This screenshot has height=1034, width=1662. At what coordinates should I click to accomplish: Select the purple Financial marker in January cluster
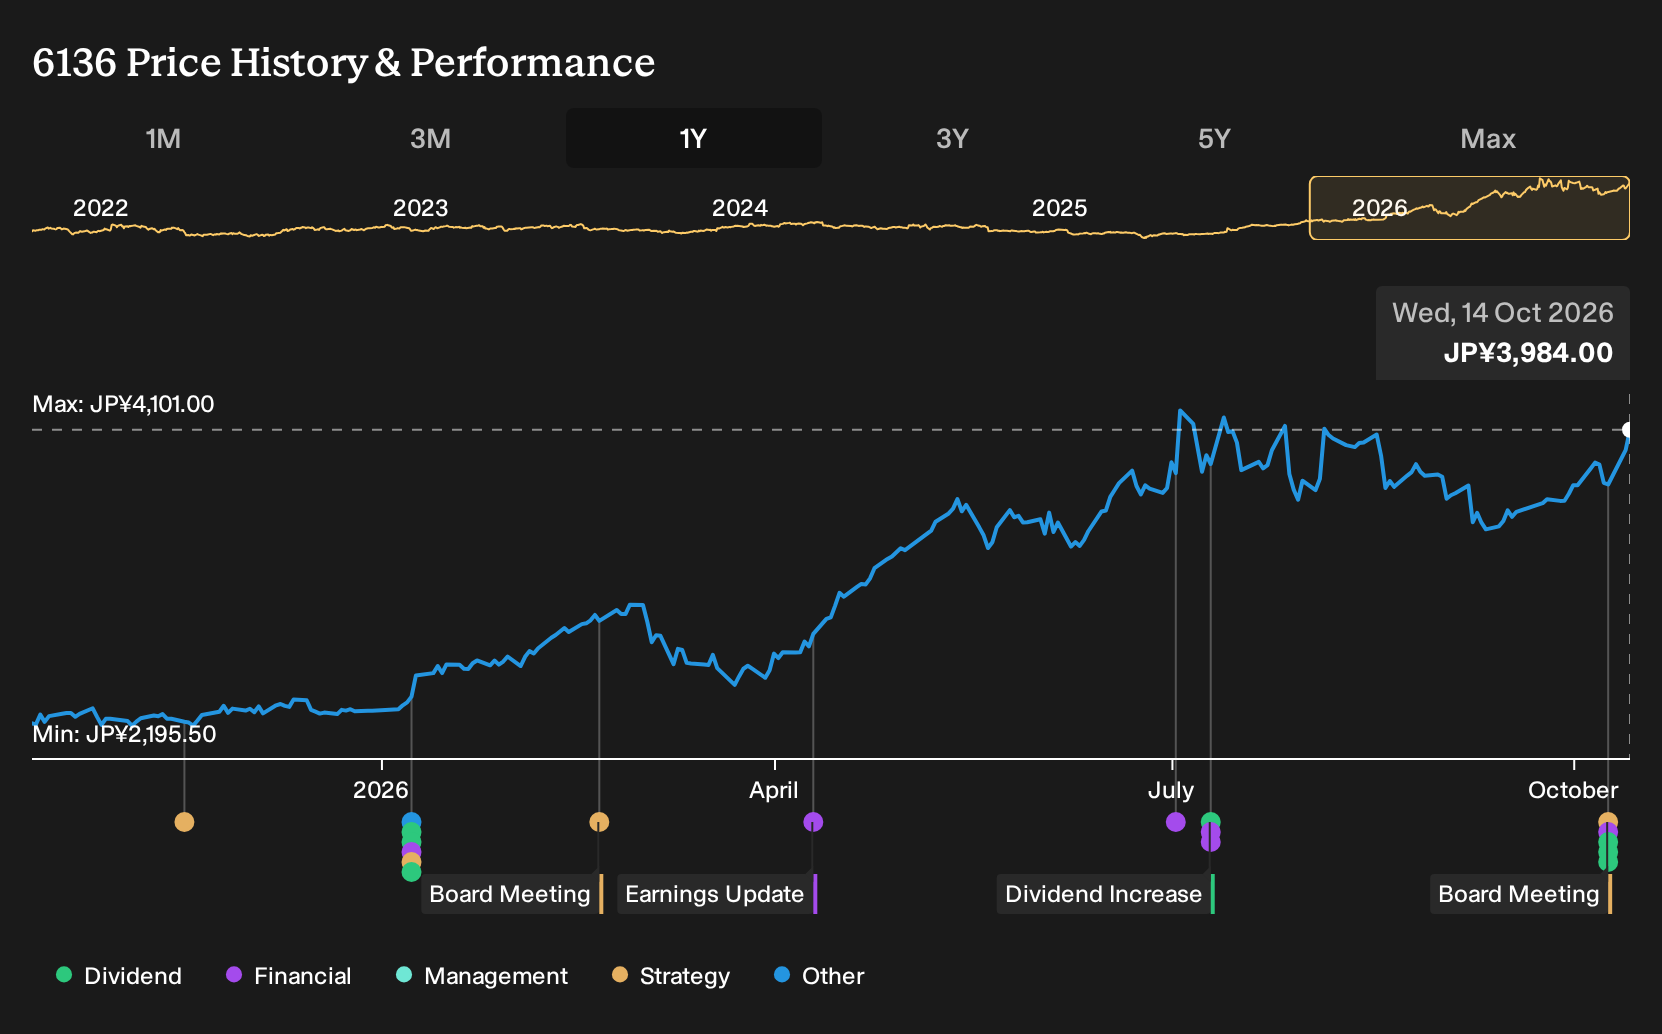click(x=411, y=850)
